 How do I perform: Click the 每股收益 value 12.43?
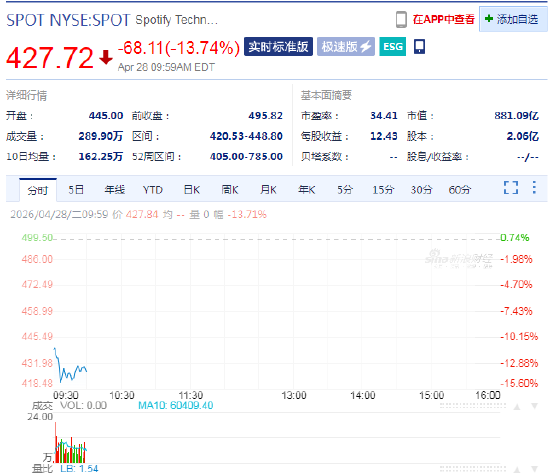coord(384,136)
